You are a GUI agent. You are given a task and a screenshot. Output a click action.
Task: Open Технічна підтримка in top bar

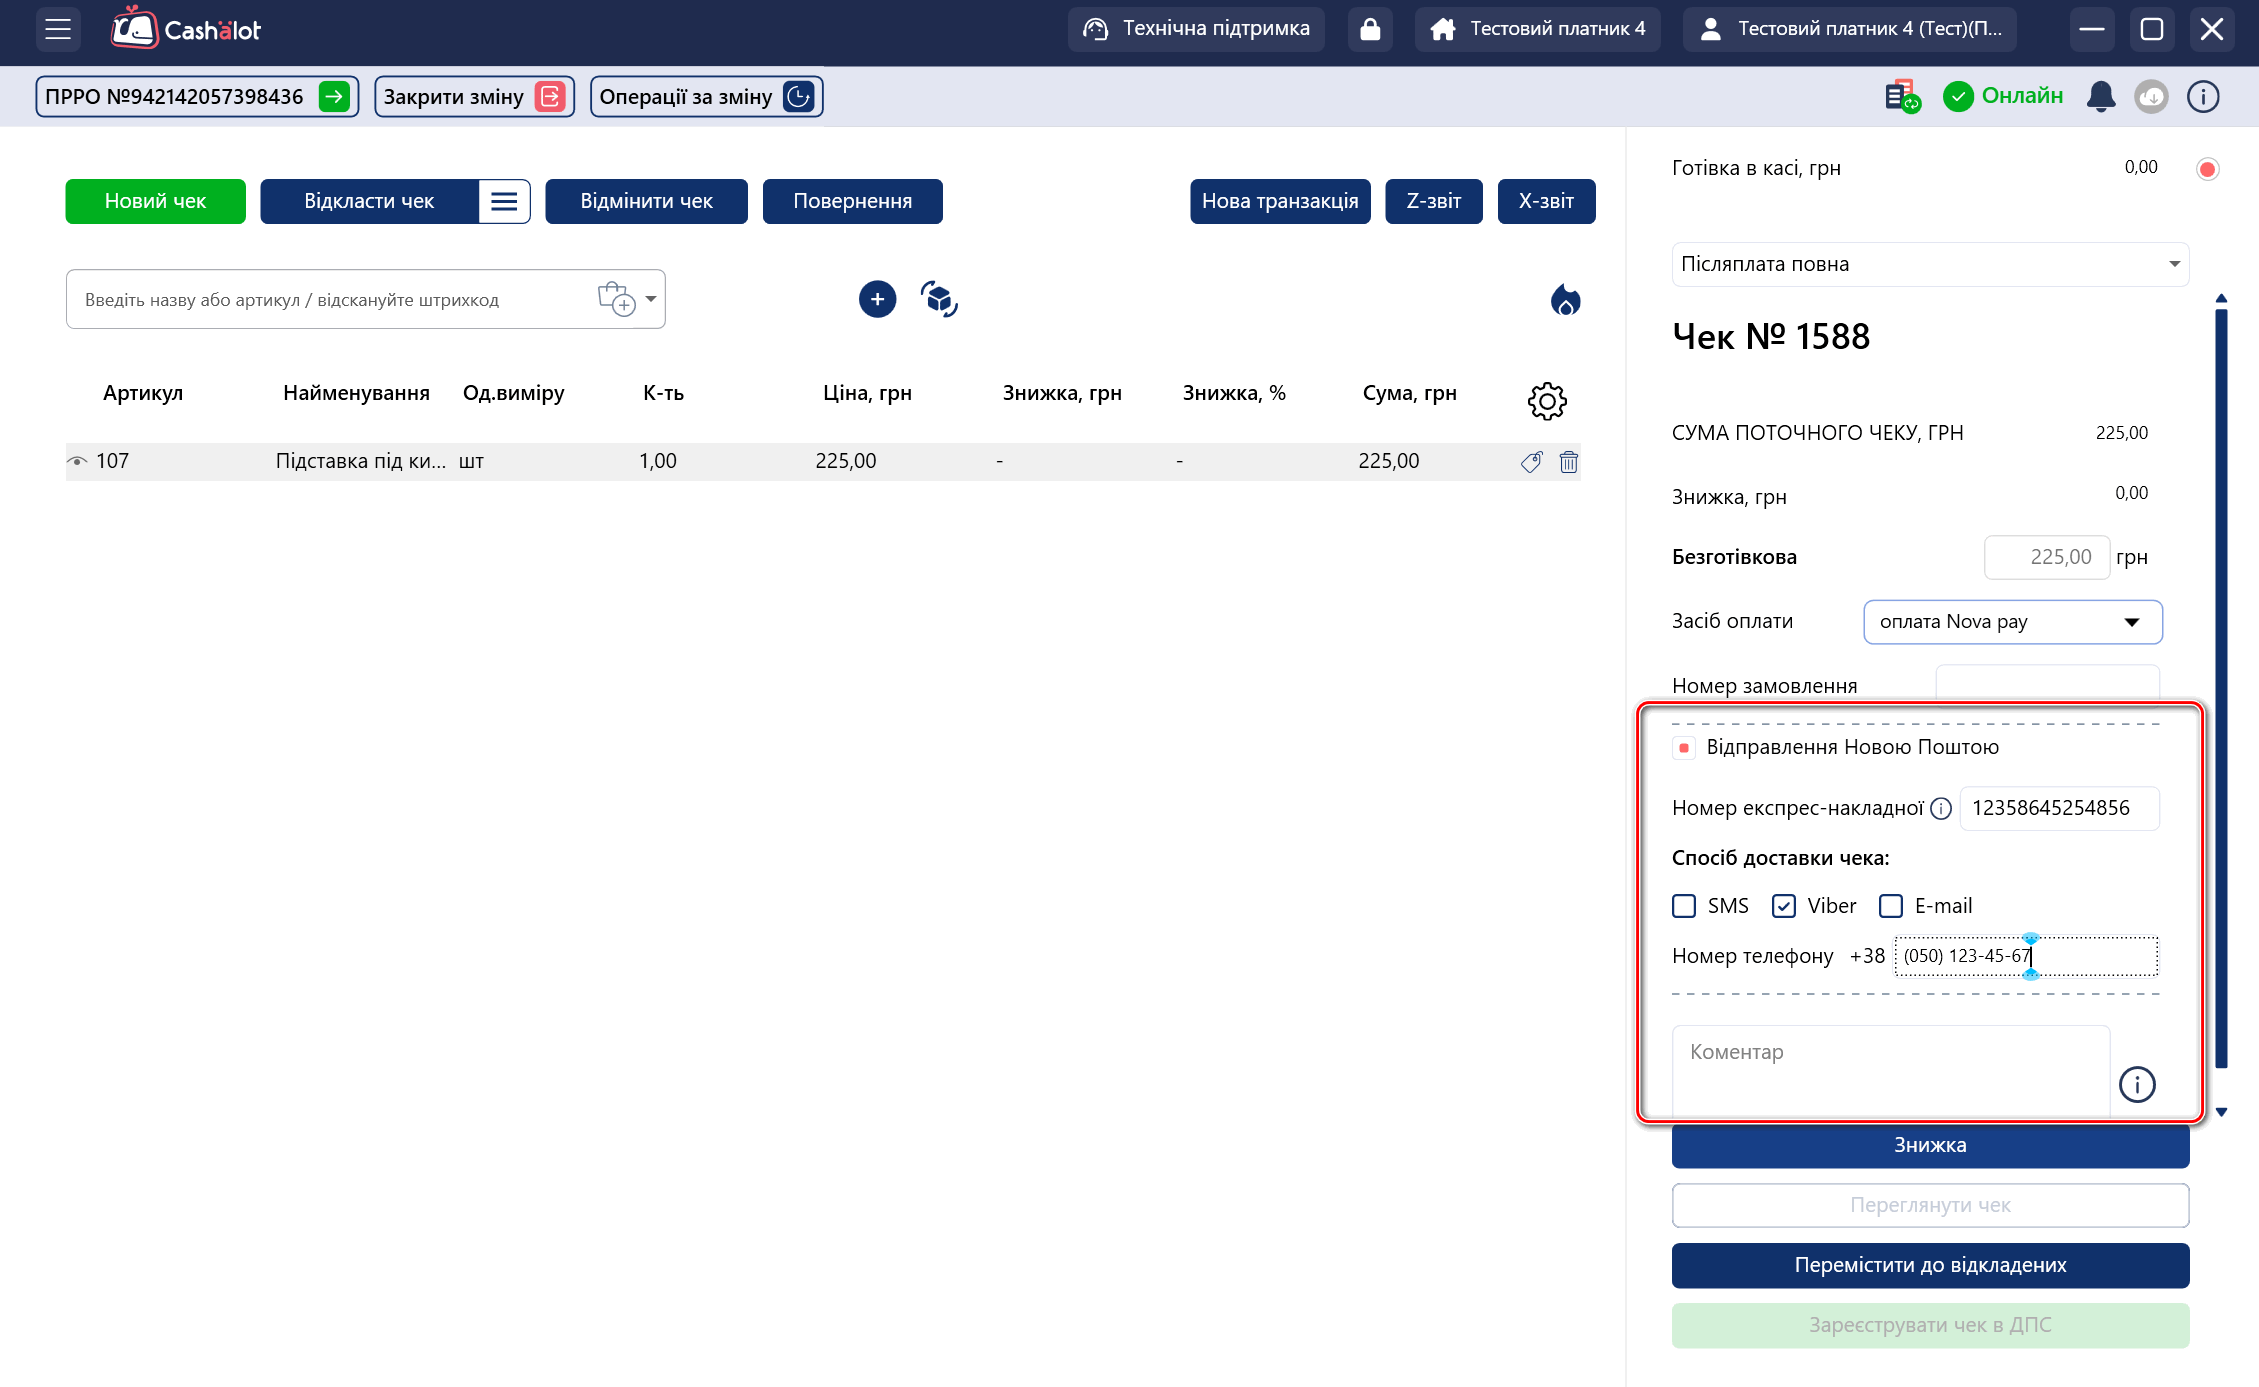tap(1196, 29)
